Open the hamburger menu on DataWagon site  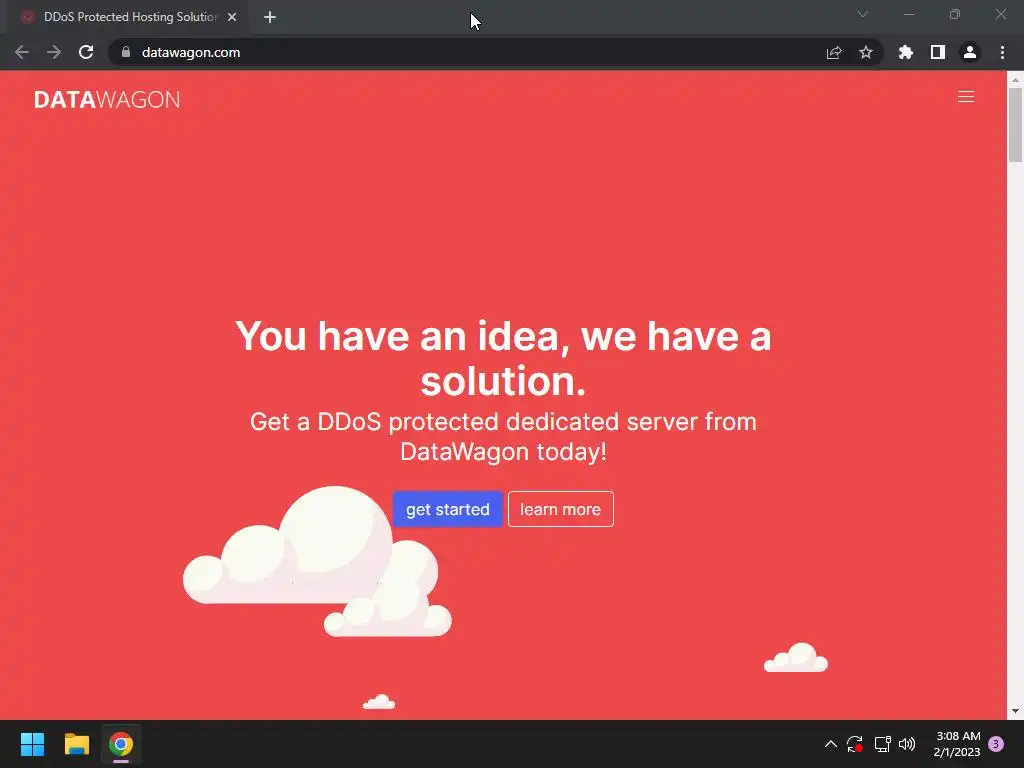965,97
